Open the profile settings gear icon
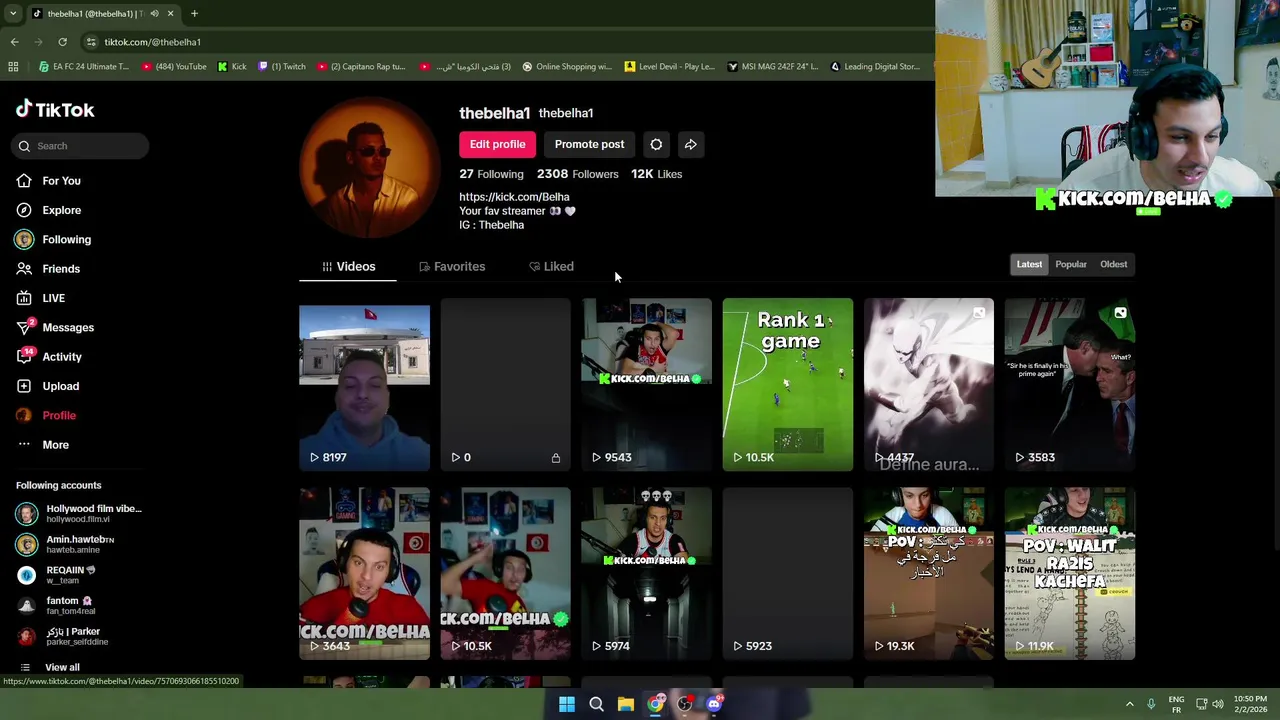 (656, 144)
